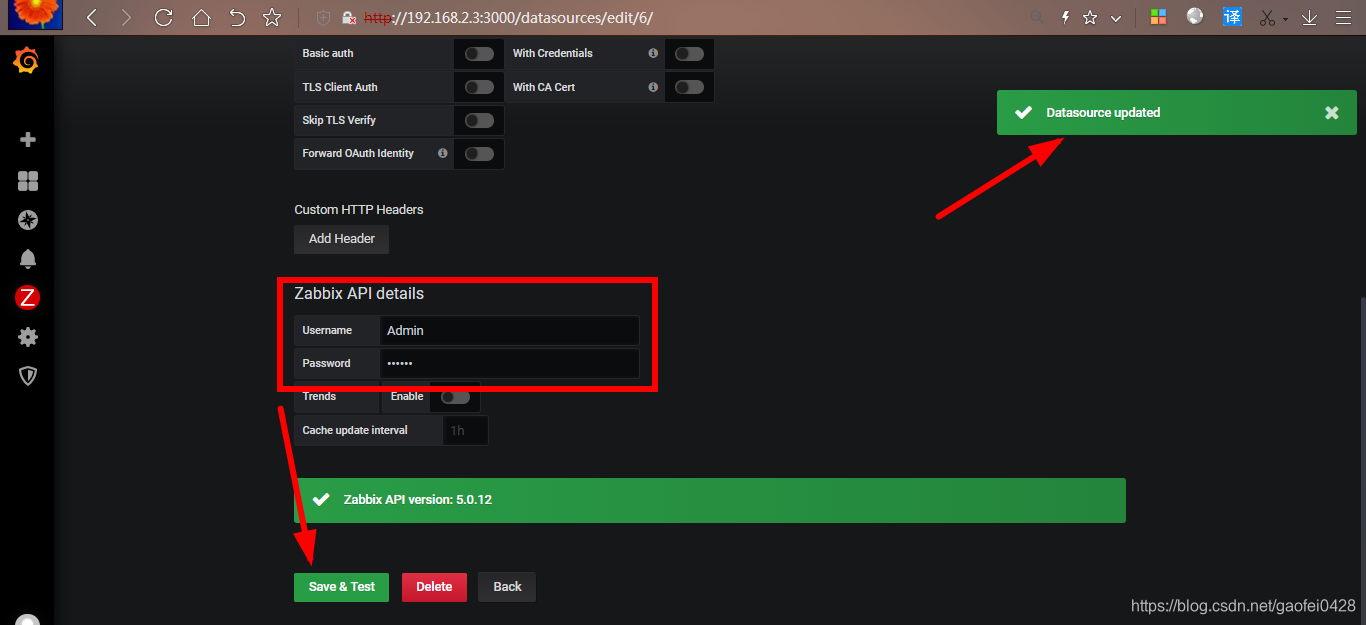This screenshot has width=1366, height=625.
Task: Open the browser downloads icon
Action: coord(1309,17)
